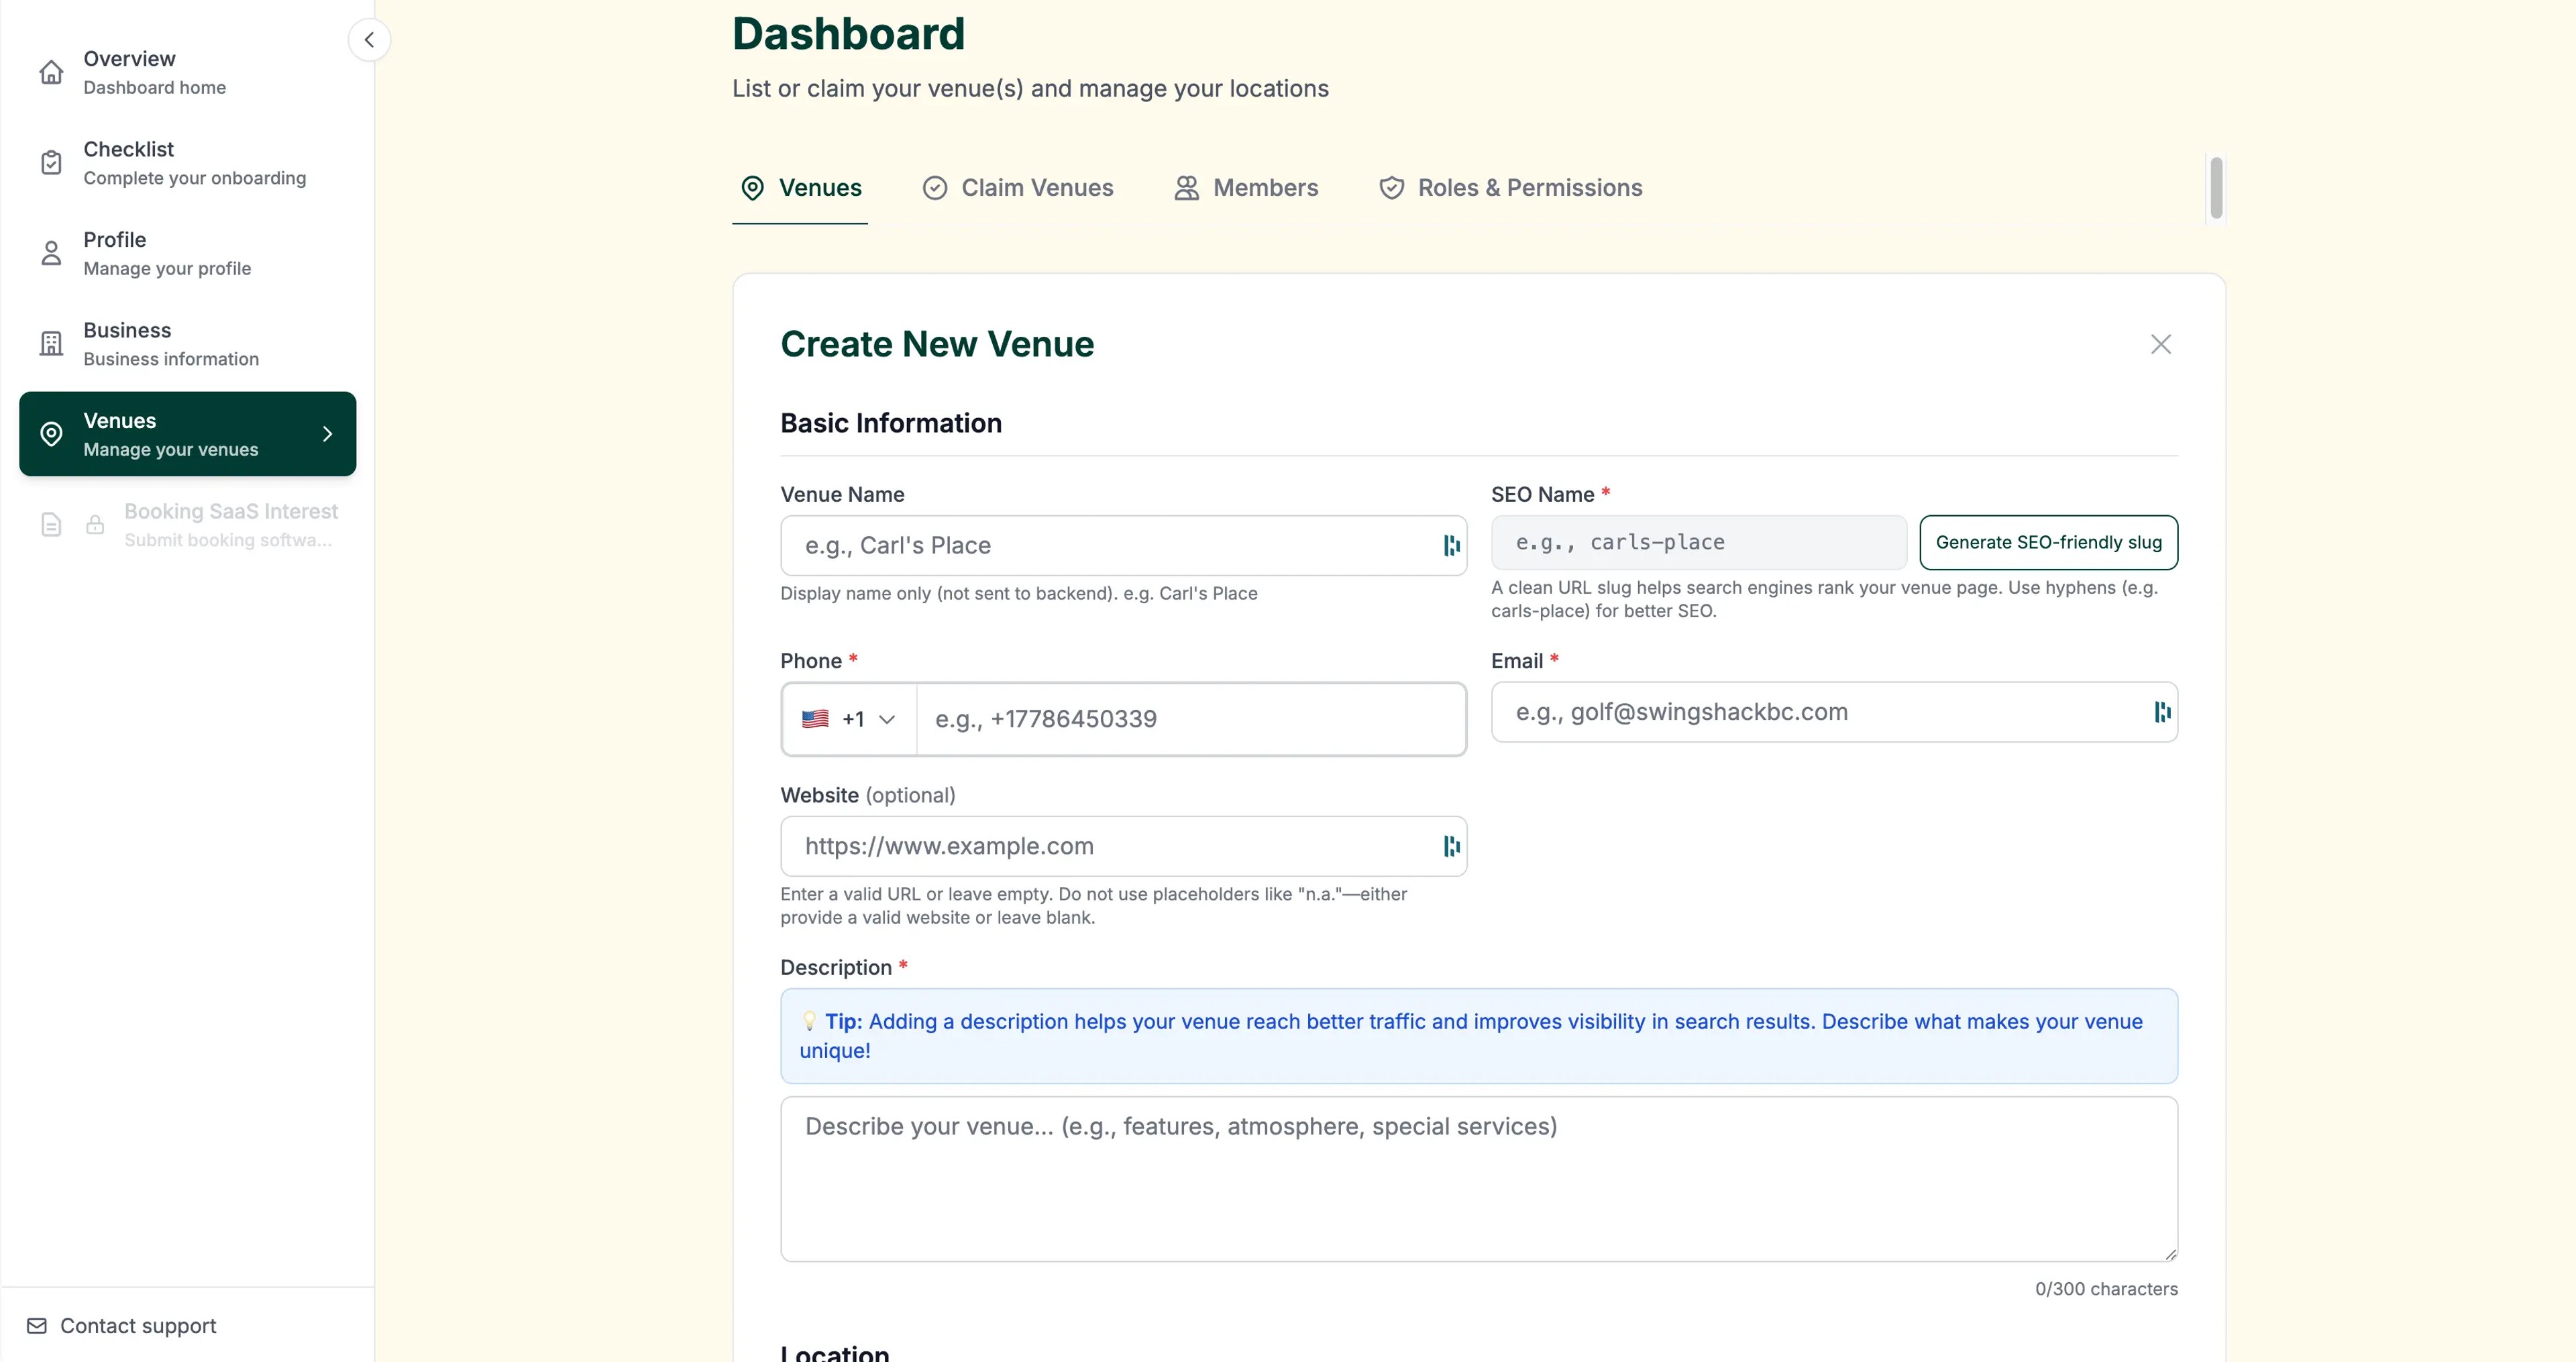Viewport: 2576px width, 1362px height.
Task: Click the textarea resize handle corner
Action: [x=2170, y=1254]
